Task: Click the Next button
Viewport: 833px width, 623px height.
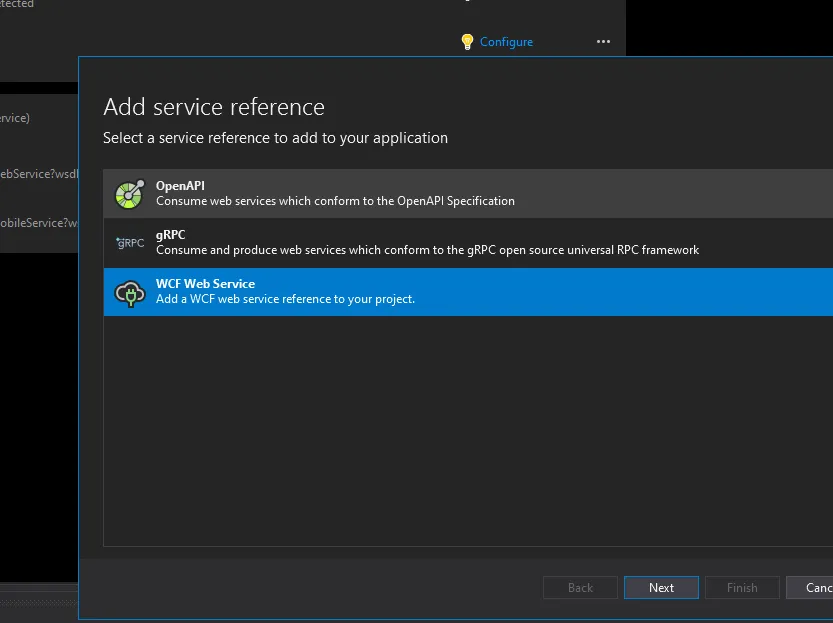Action: (661, 587)
